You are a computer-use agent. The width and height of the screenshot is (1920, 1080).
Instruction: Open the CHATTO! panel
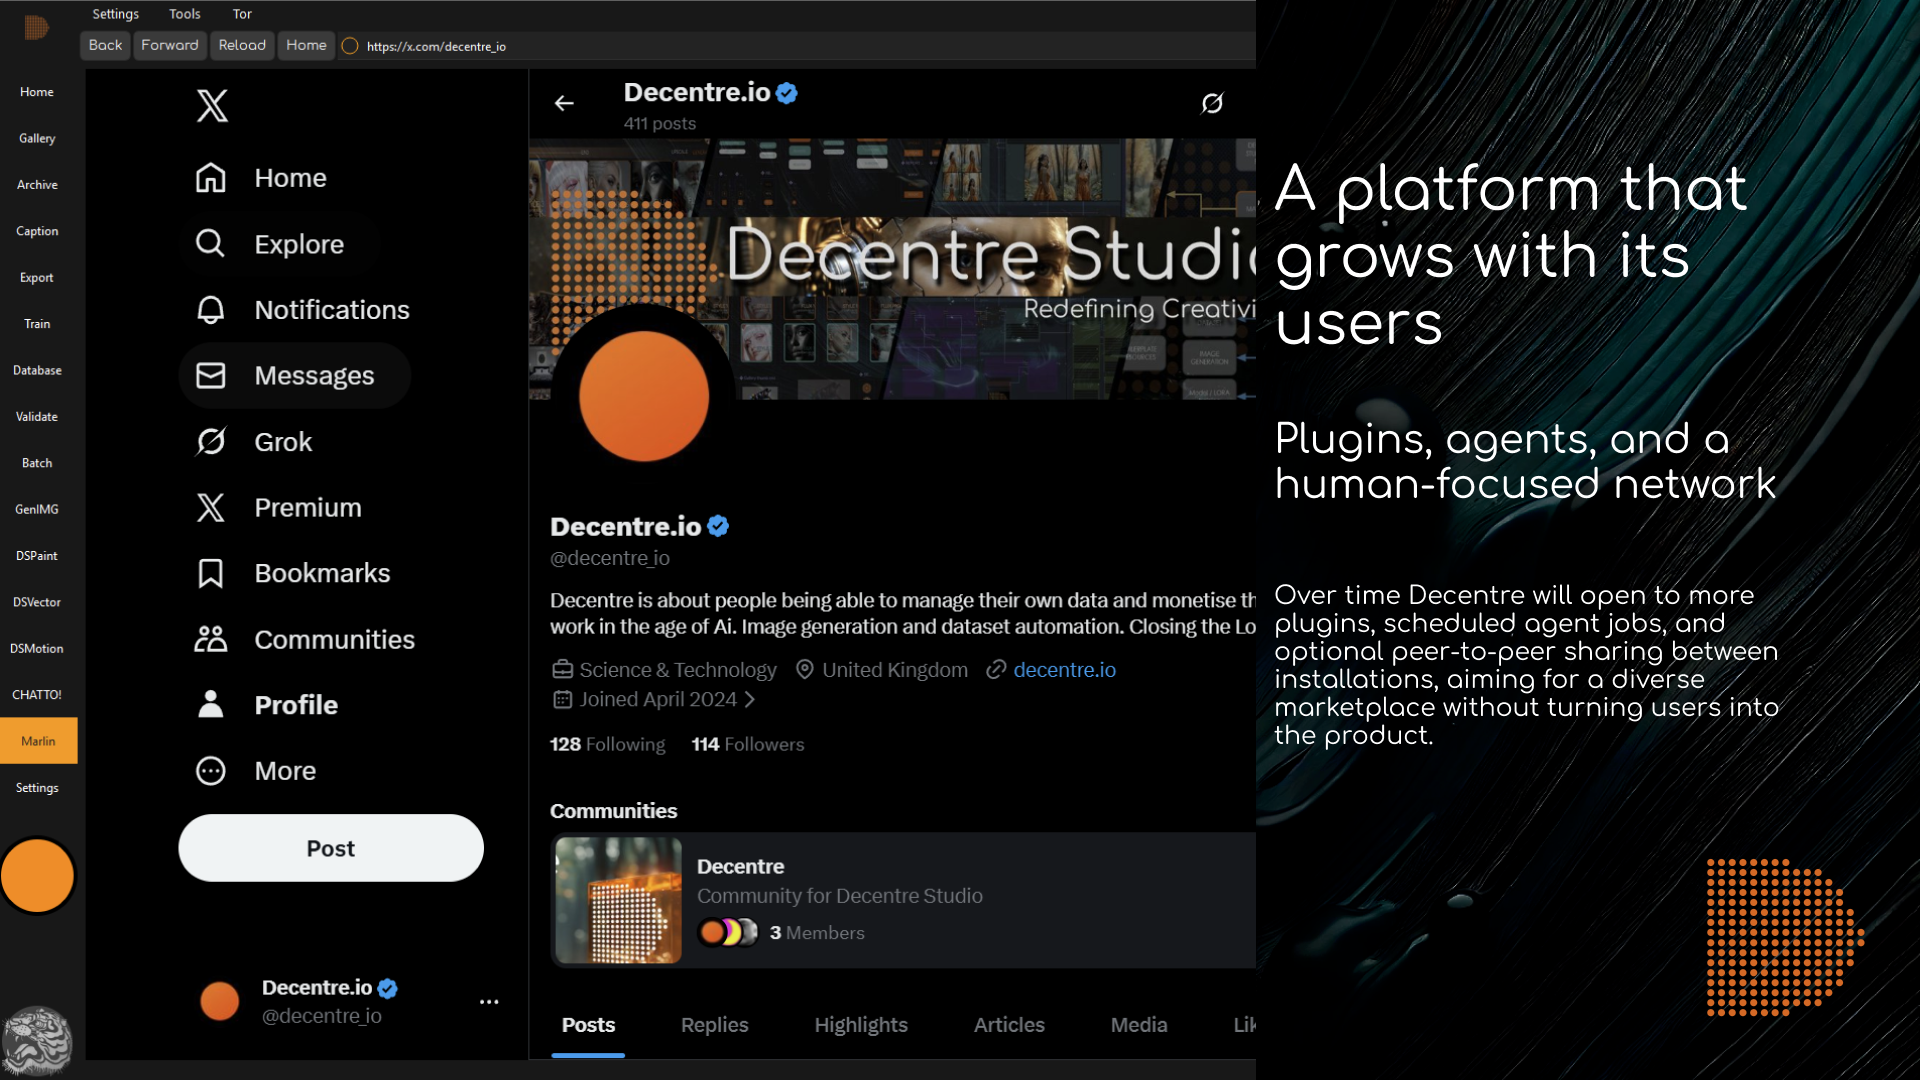click(37, 694)
